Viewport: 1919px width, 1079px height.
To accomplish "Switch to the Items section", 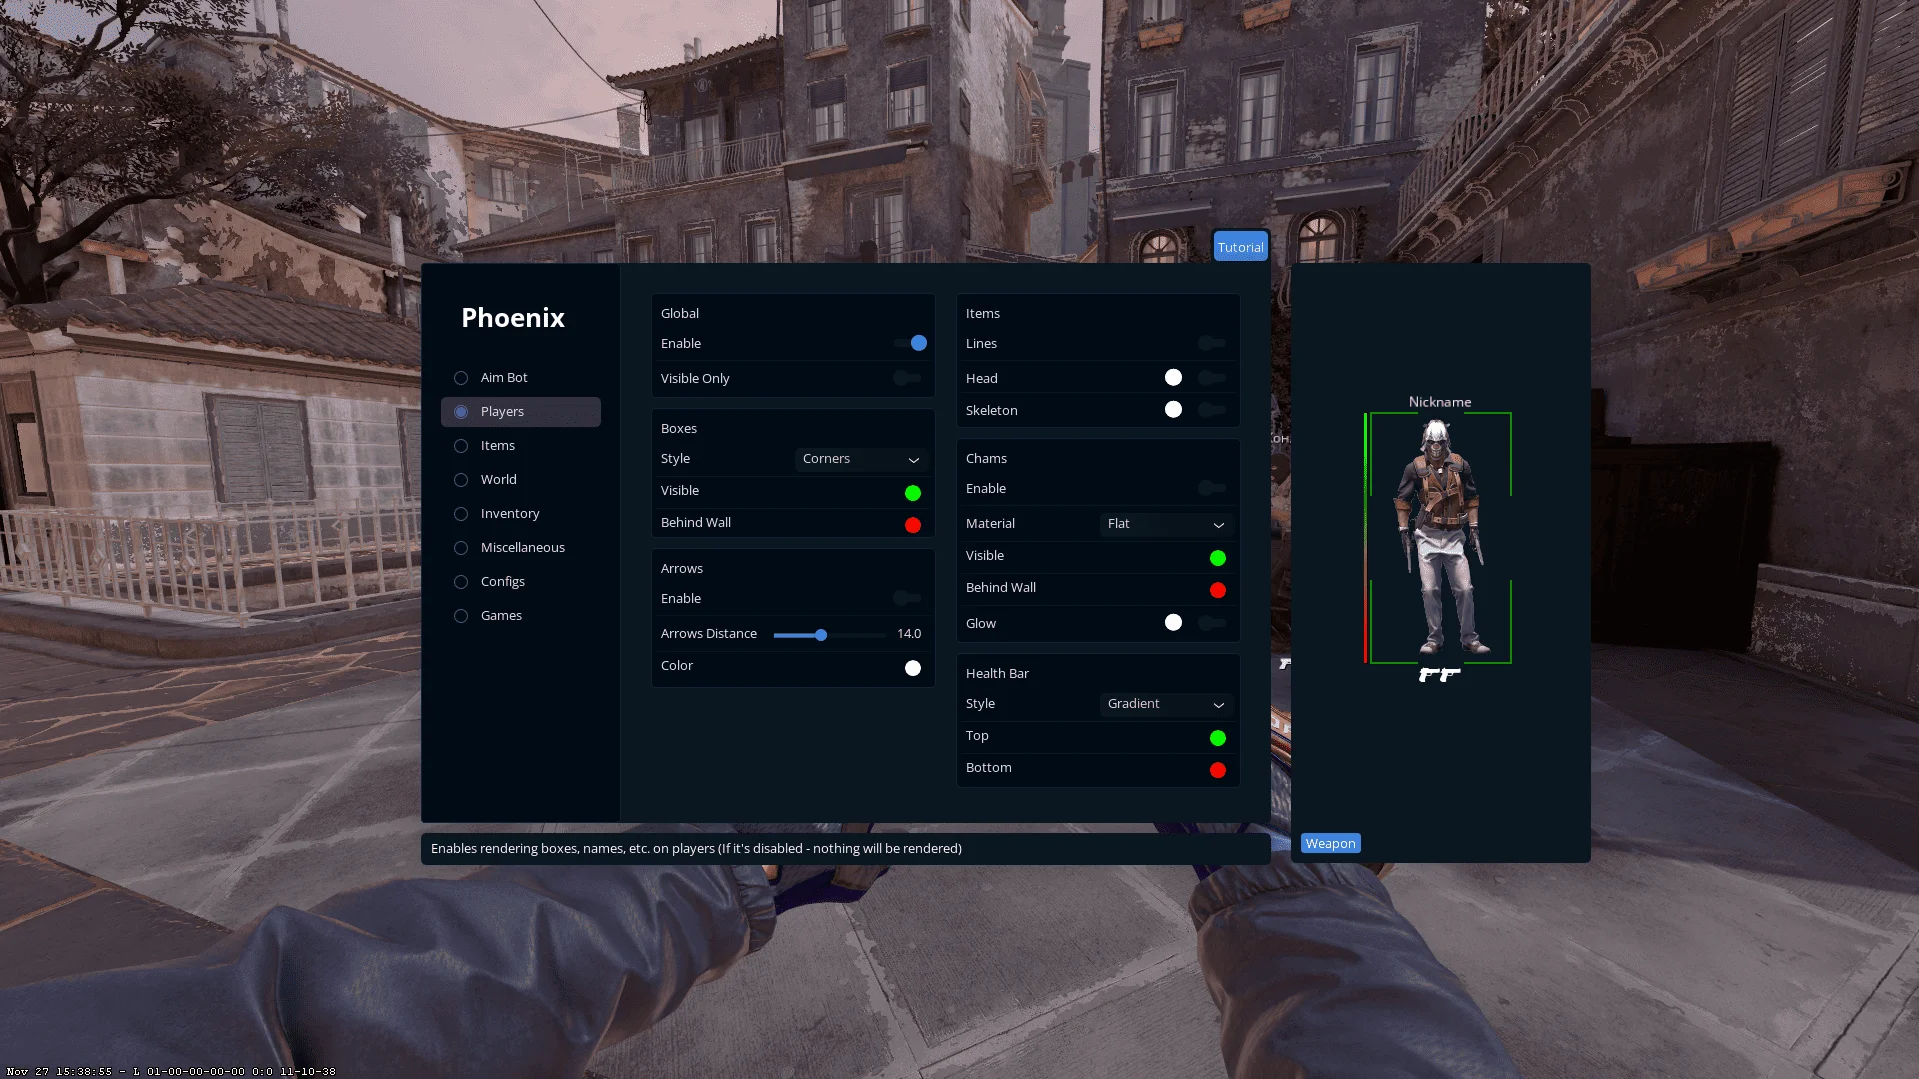I will 497,445.
